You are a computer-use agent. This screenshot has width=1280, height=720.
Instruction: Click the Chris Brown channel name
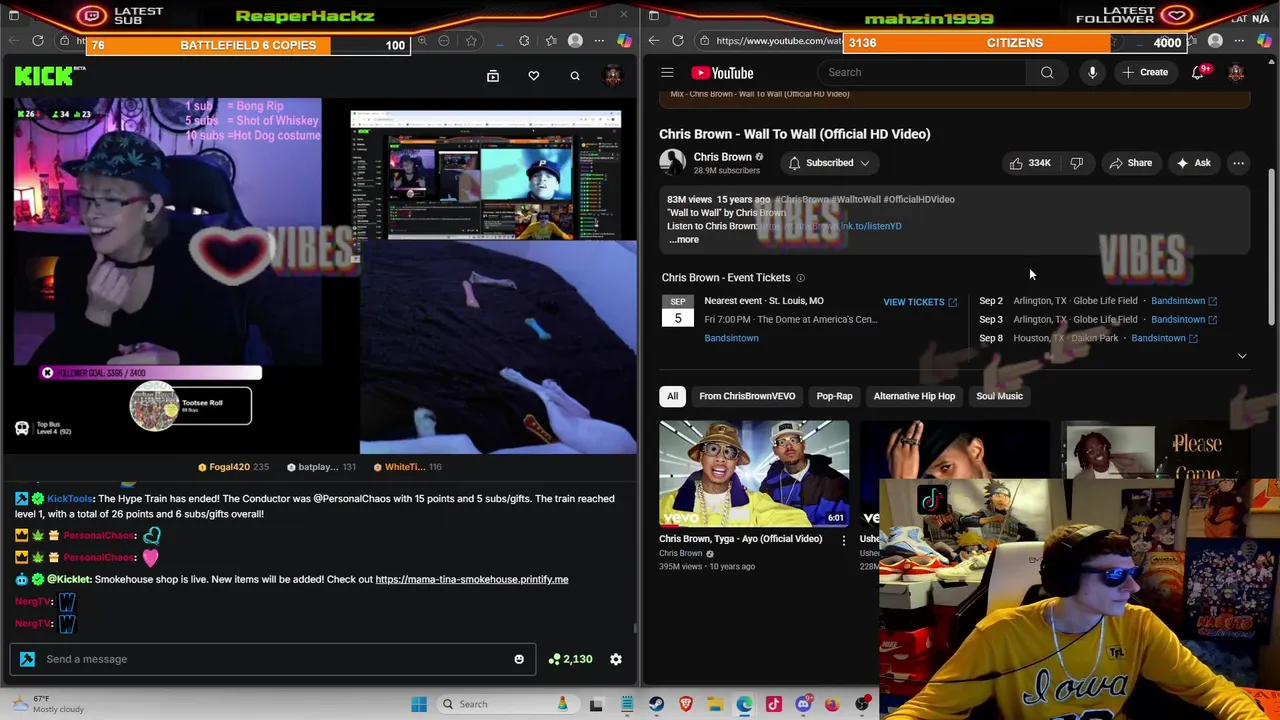point(722,157)
